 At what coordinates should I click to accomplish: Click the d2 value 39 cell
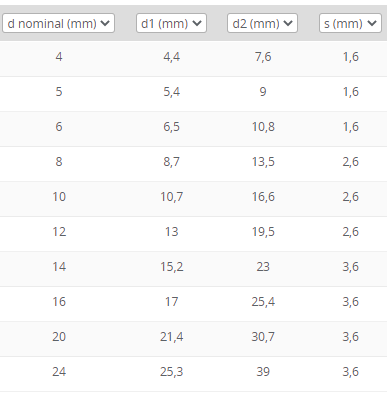click(263, 372)
